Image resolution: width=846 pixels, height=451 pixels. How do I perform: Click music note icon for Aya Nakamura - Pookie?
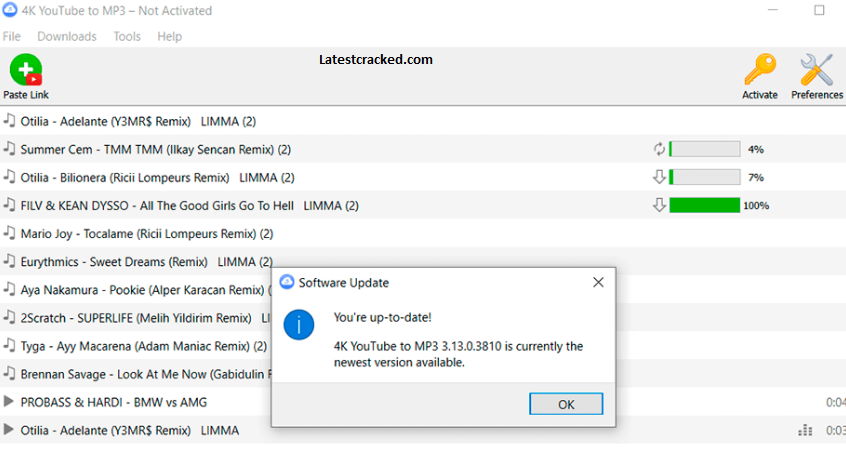pos(9,288)
